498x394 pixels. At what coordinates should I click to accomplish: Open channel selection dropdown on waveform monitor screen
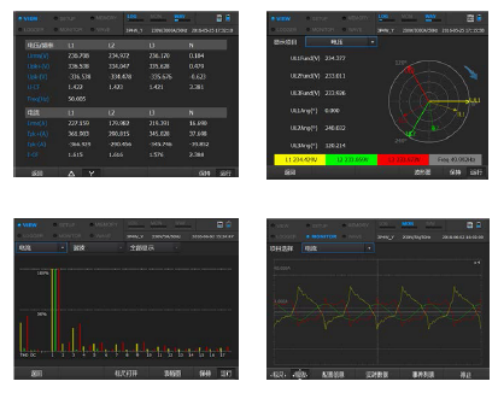(338, 248)
